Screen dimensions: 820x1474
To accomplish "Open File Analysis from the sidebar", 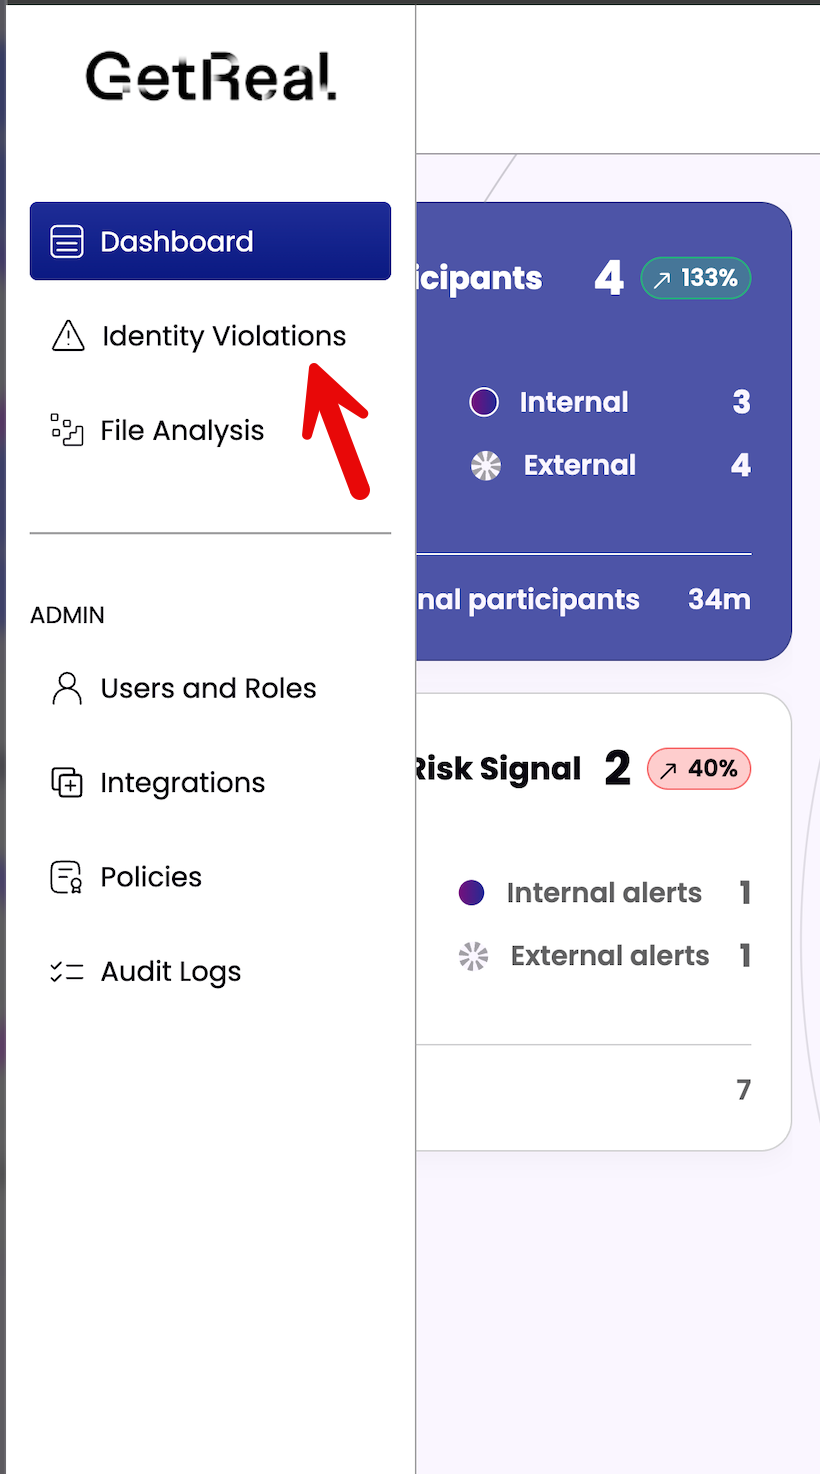I will tap(182, 430).
